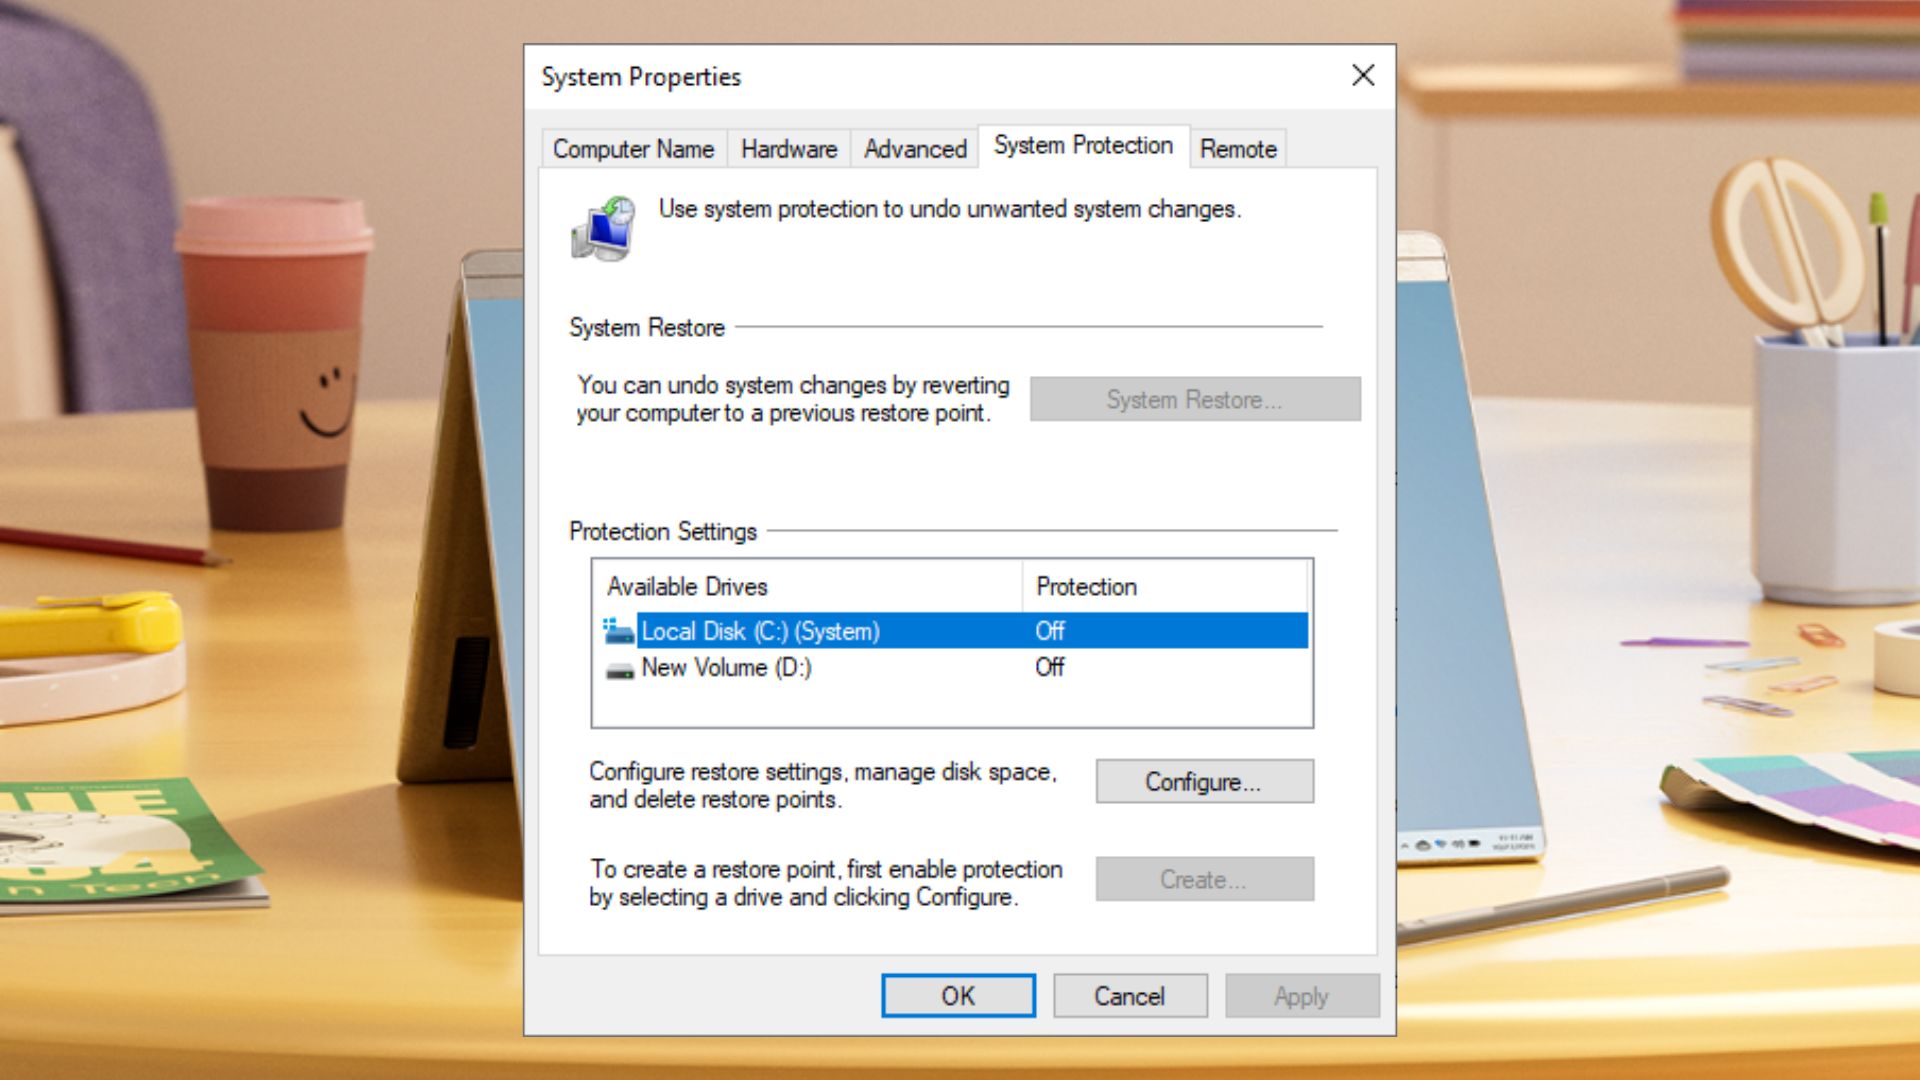
Task: Click Off status for New Volume (D:)
Action: pyautogui.click(x=1050, y=667)
